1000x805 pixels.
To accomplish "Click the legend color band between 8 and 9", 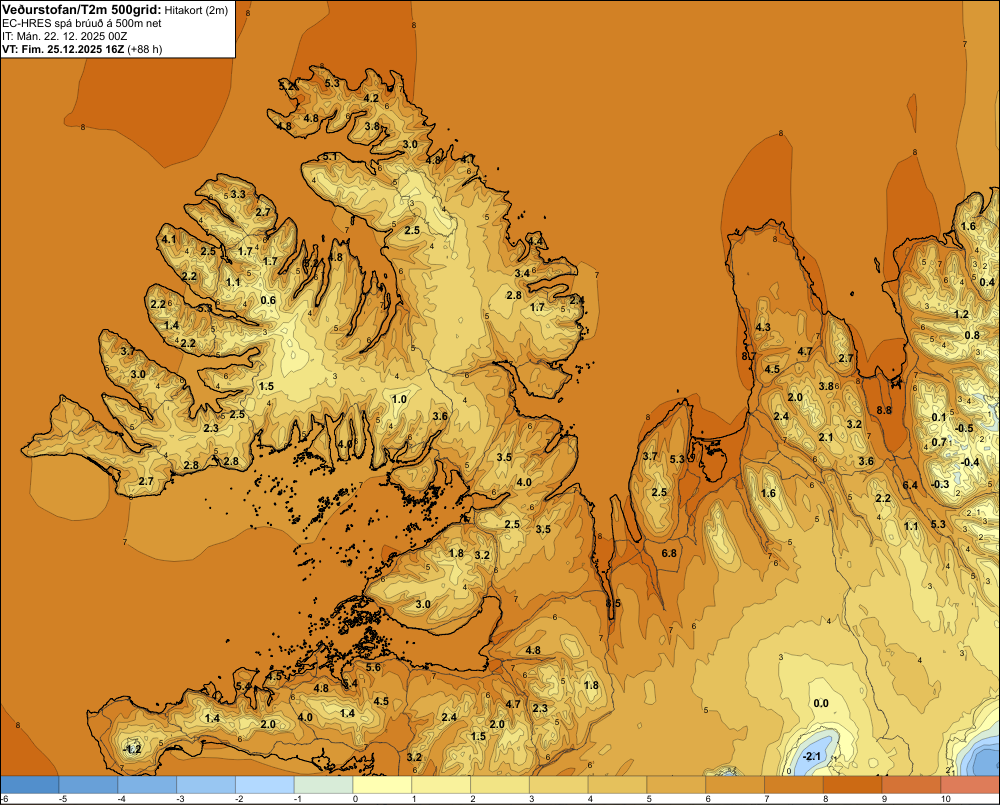I will click(x=853, y=785).
